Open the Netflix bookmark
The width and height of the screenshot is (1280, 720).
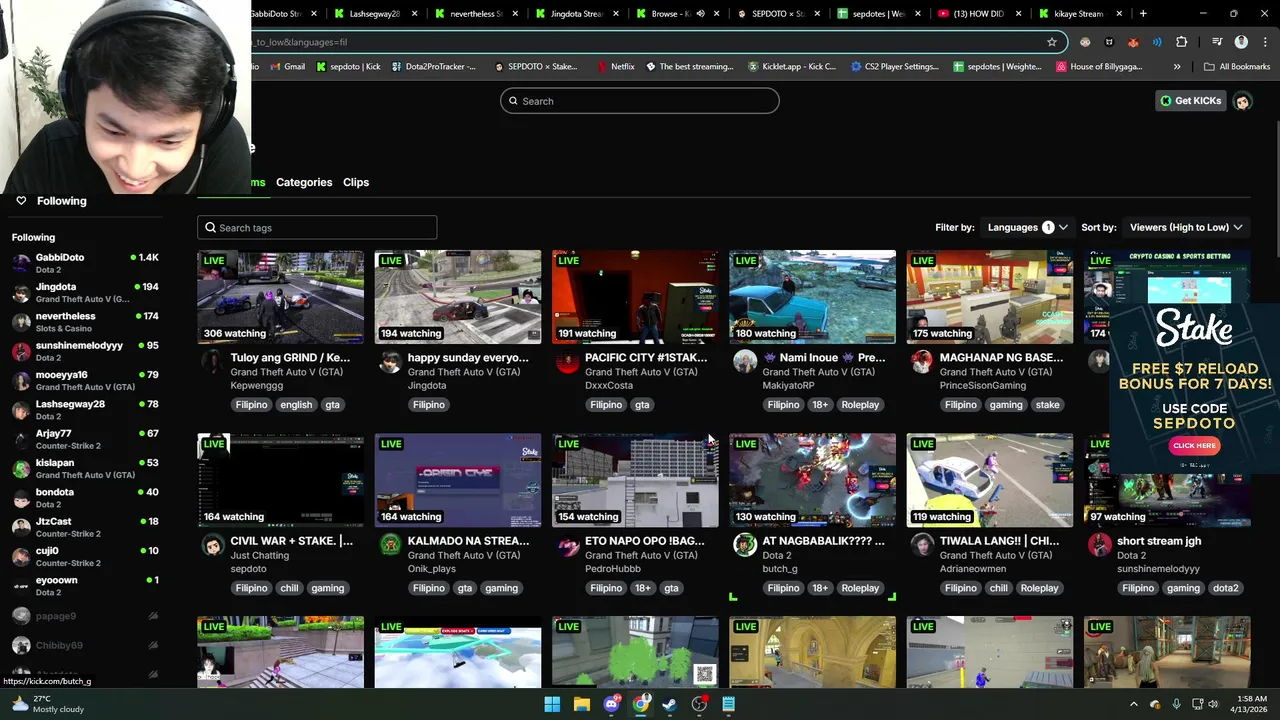pyautogui.click(x=615, y=67)
